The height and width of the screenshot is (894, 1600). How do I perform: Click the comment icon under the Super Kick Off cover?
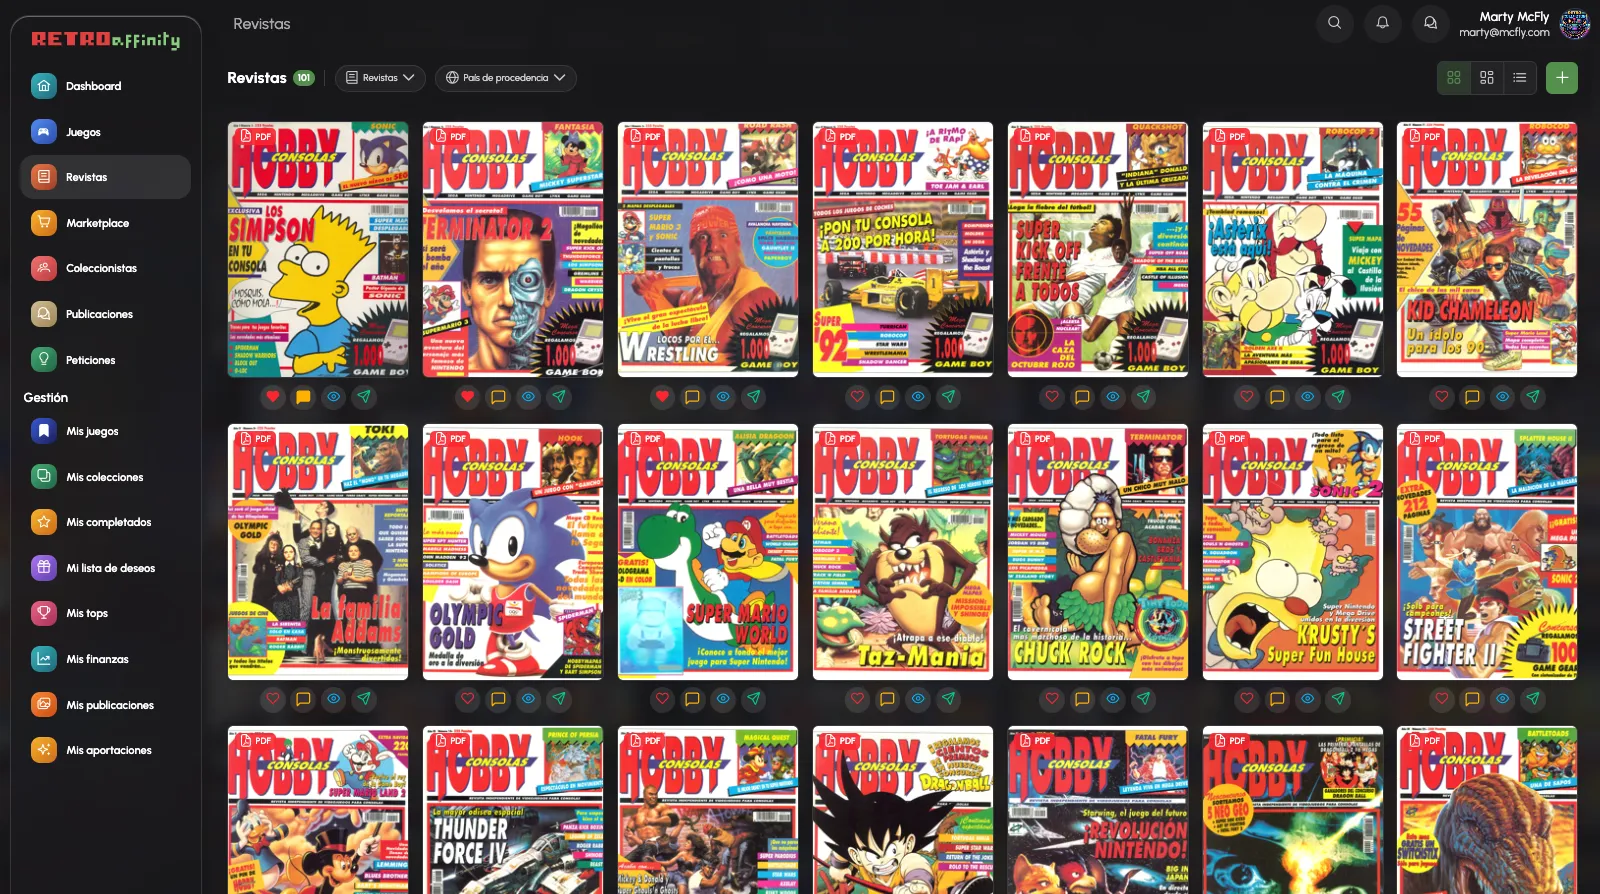click(1082, 397)
